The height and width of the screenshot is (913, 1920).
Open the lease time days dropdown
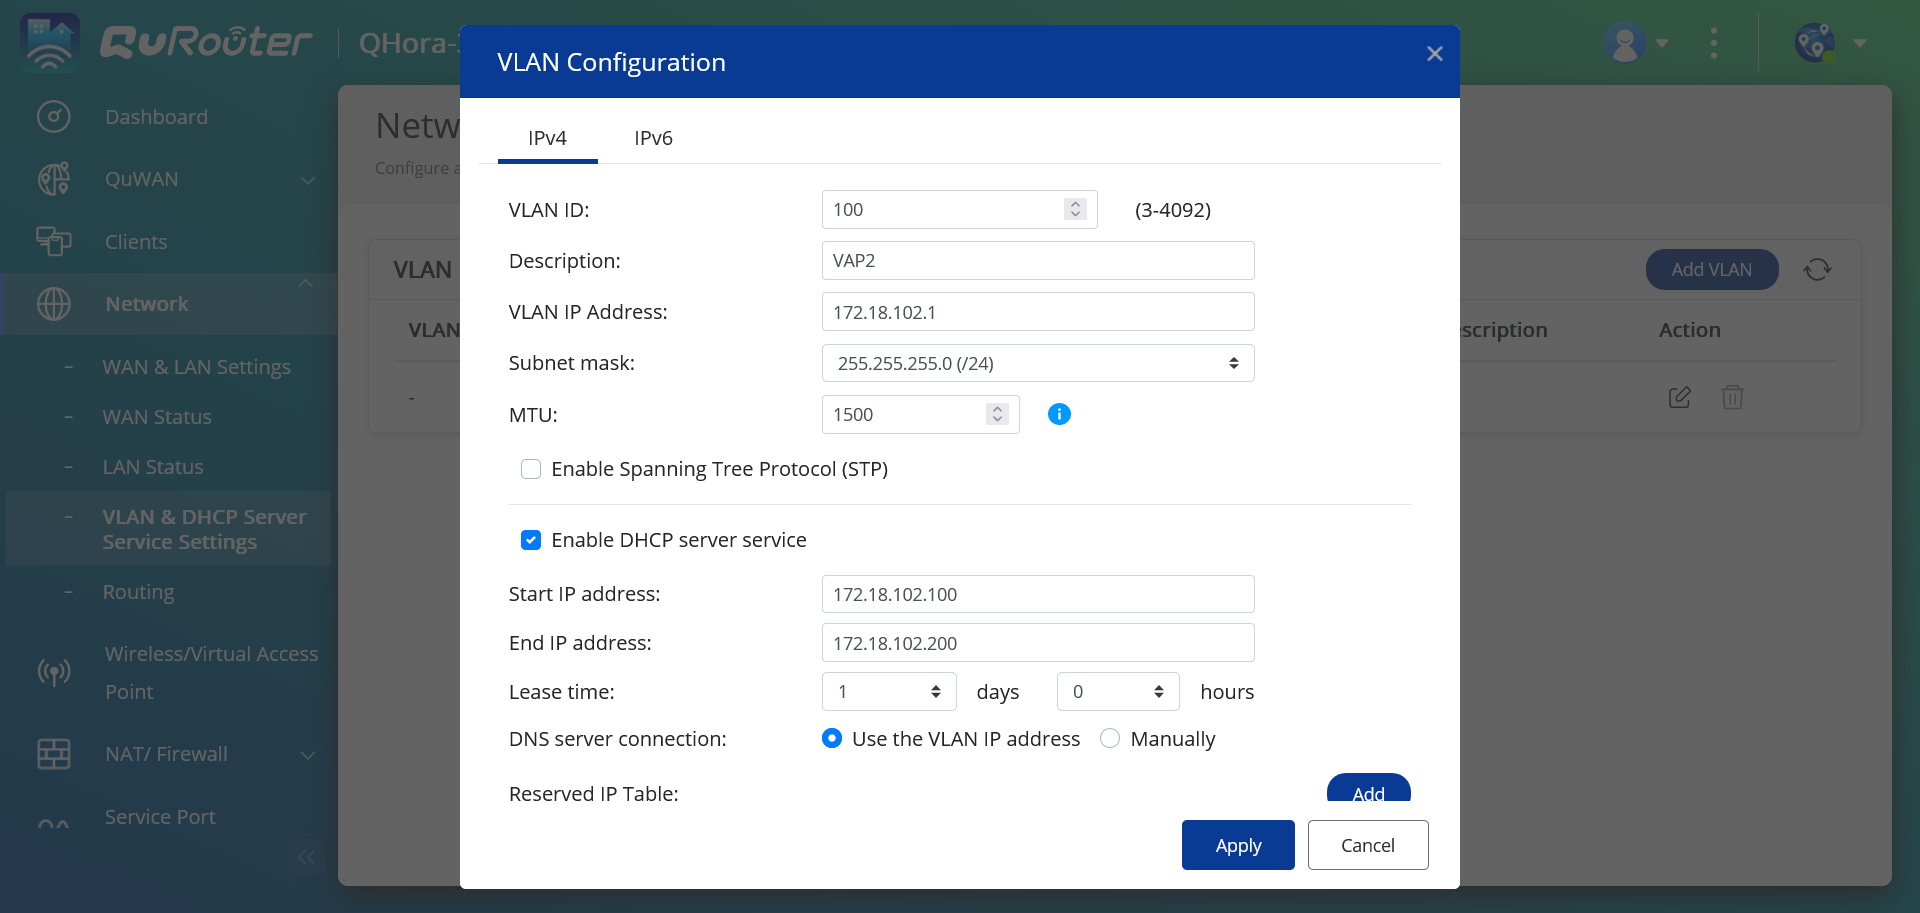[x=889, y=692]
